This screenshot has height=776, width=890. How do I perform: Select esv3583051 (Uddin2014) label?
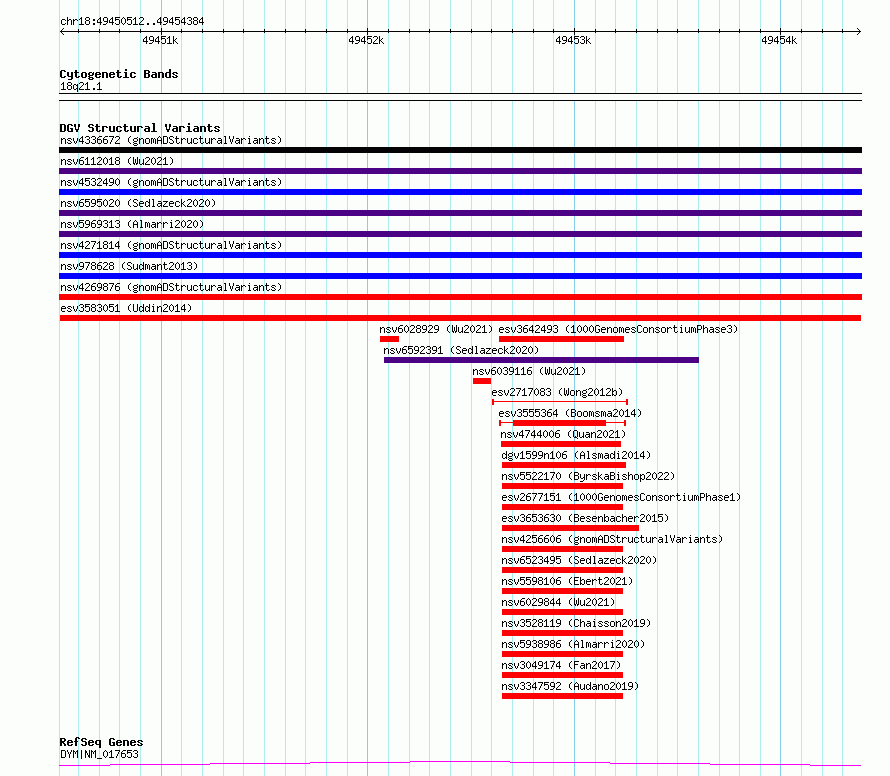point(126,308)
